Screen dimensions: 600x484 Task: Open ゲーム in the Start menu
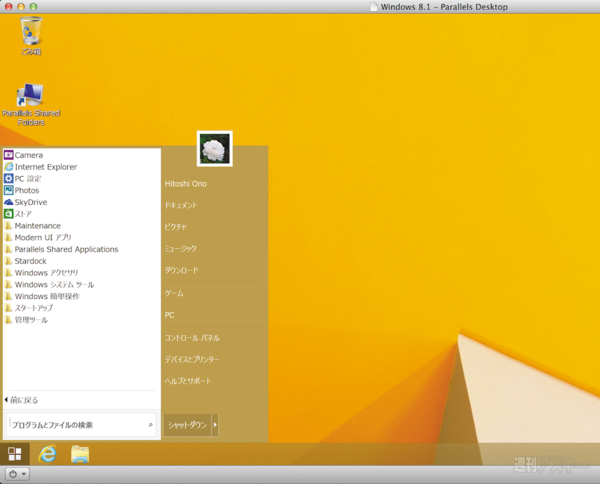[x=174, y=293]
